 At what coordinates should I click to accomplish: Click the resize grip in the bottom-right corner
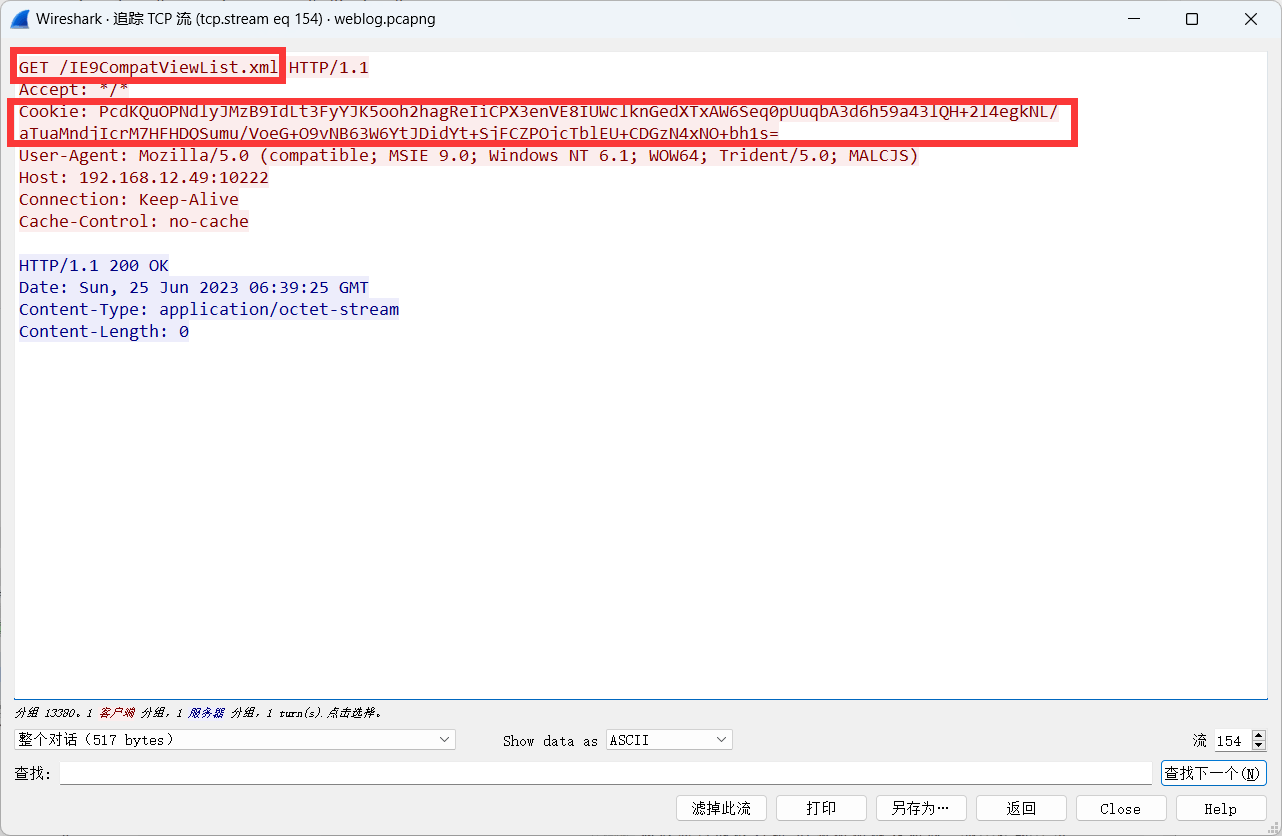pos(1274,828)
